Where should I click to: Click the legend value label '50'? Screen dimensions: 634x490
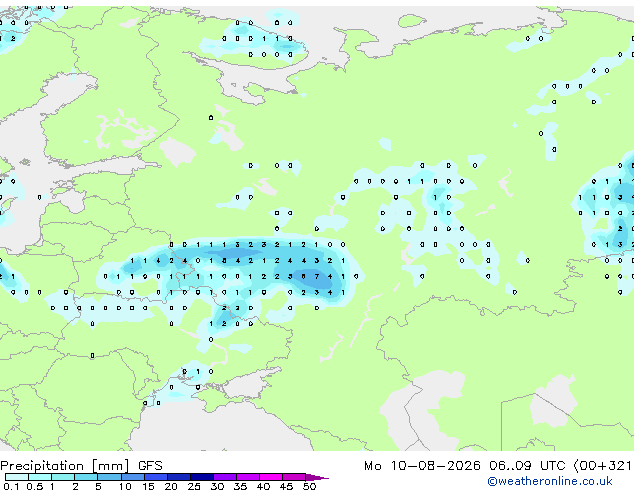click(309, 486)
